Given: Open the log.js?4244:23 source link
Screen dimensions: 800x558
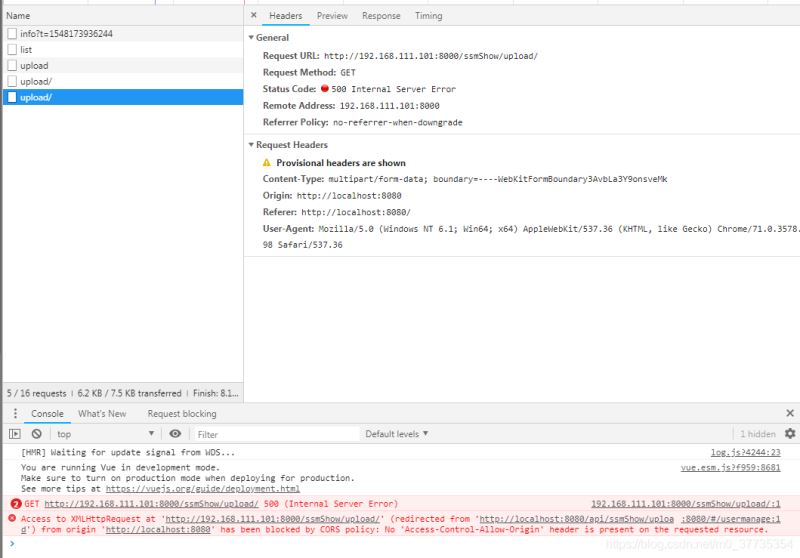Looking at the screenshot, I should (x=745, y=452).
